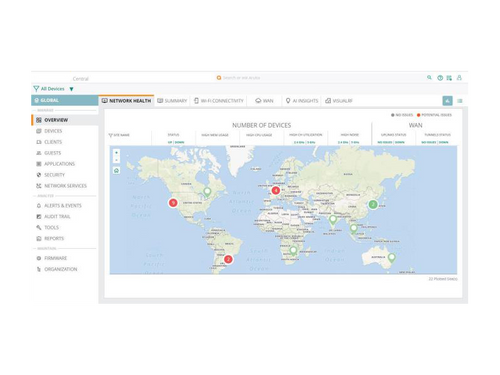Open Audit Trail in the sidebar
The image size is (500, 375).
(53, 217)
